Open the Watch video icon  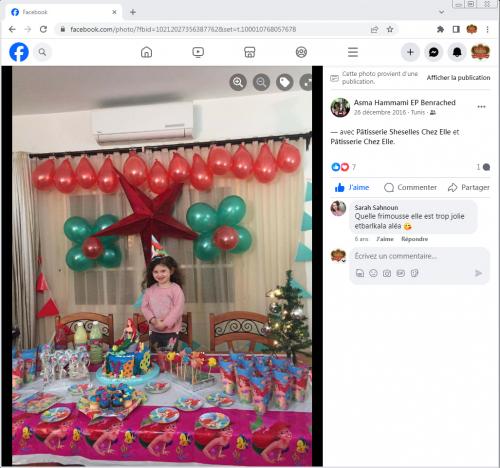click(x=198, y=52)
